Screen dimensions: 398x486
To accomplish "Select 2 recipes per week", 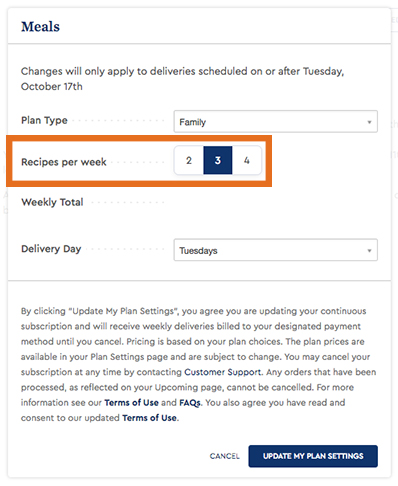I will (189, 160).
